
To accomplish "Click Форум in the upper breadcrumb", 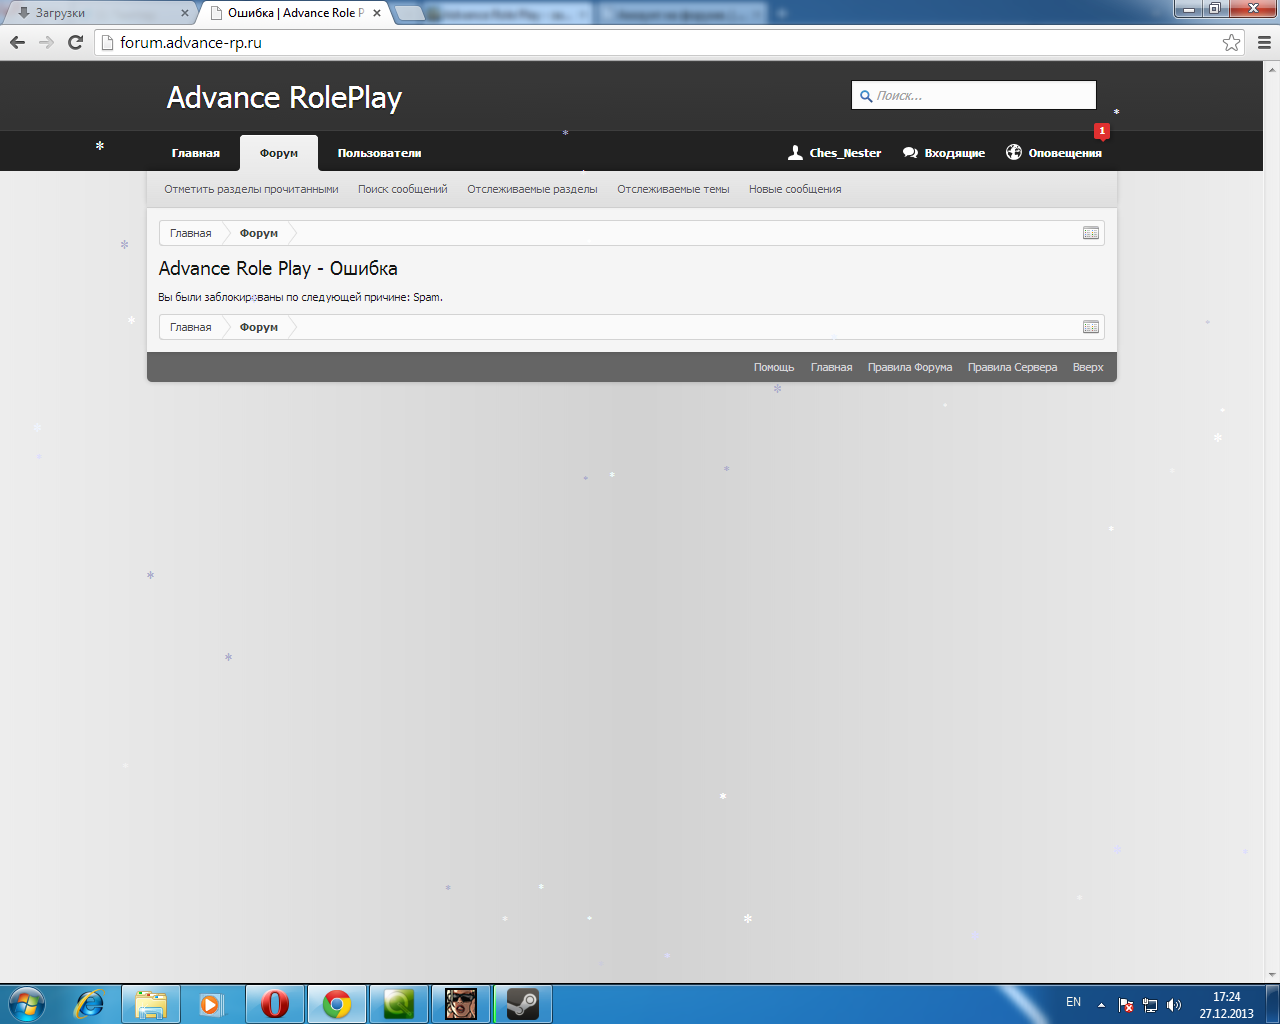I will click(259, 233).
